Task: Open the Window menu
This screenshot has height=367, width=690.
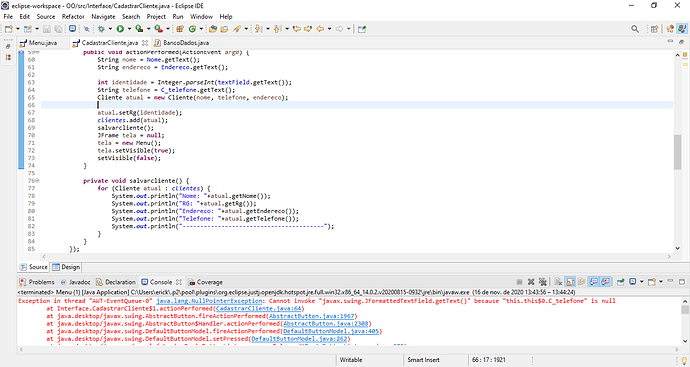Action: [x=201, y=16]
